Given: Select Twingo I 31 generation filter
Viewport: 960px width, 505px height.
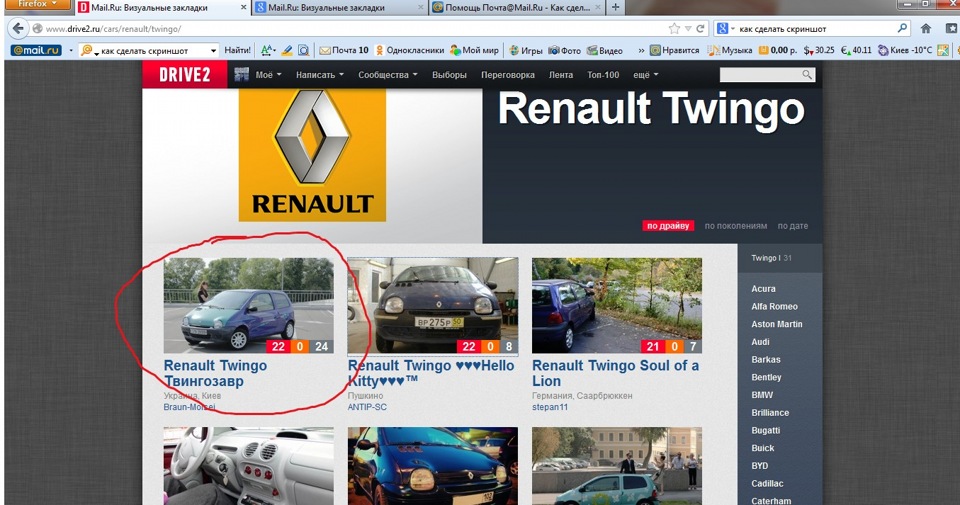Looking at the screenshot, I should pos(771,258).
